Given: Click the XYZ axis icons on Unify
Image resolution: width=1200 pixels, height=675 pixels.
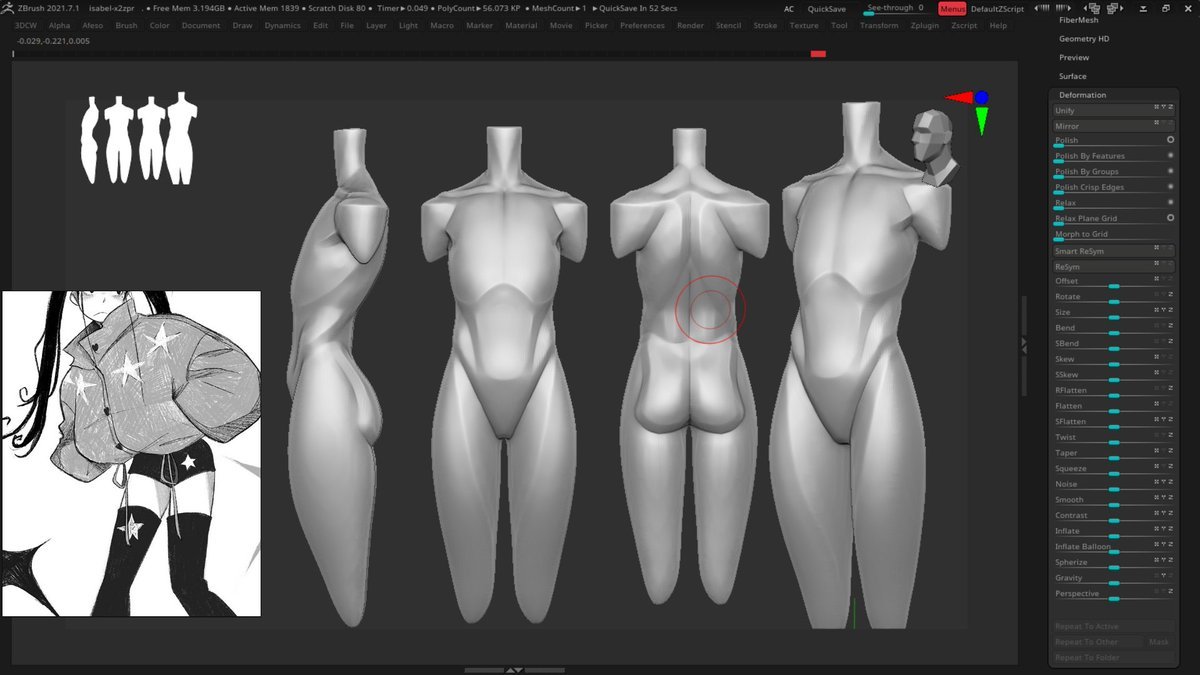Looking at the screenshot, I should (x=1163, y=107).
